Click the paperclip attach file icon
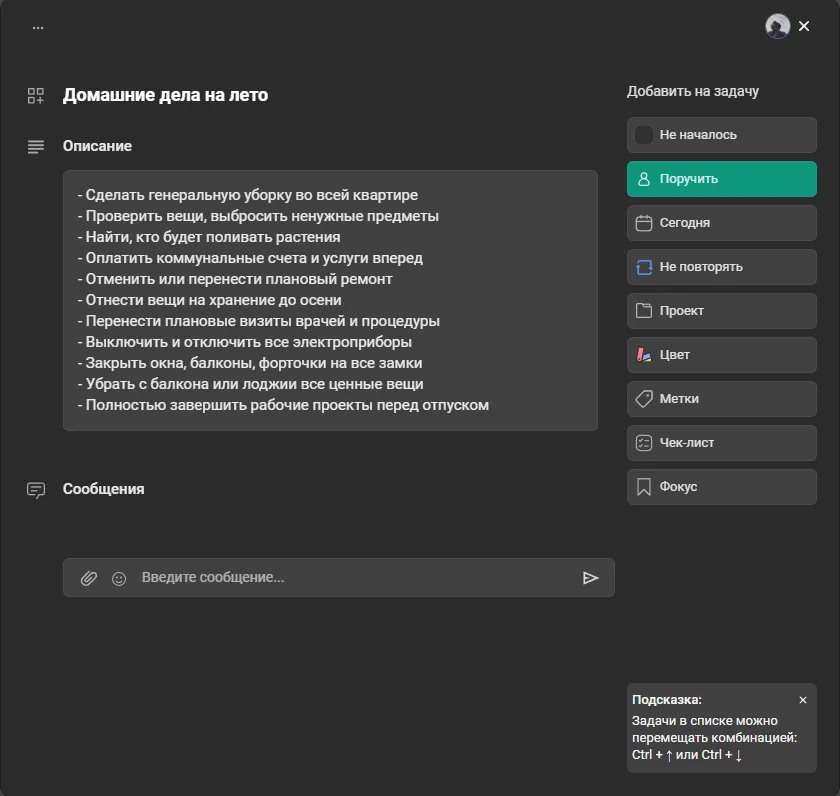The image size is (840, 796). coord(89,578)
